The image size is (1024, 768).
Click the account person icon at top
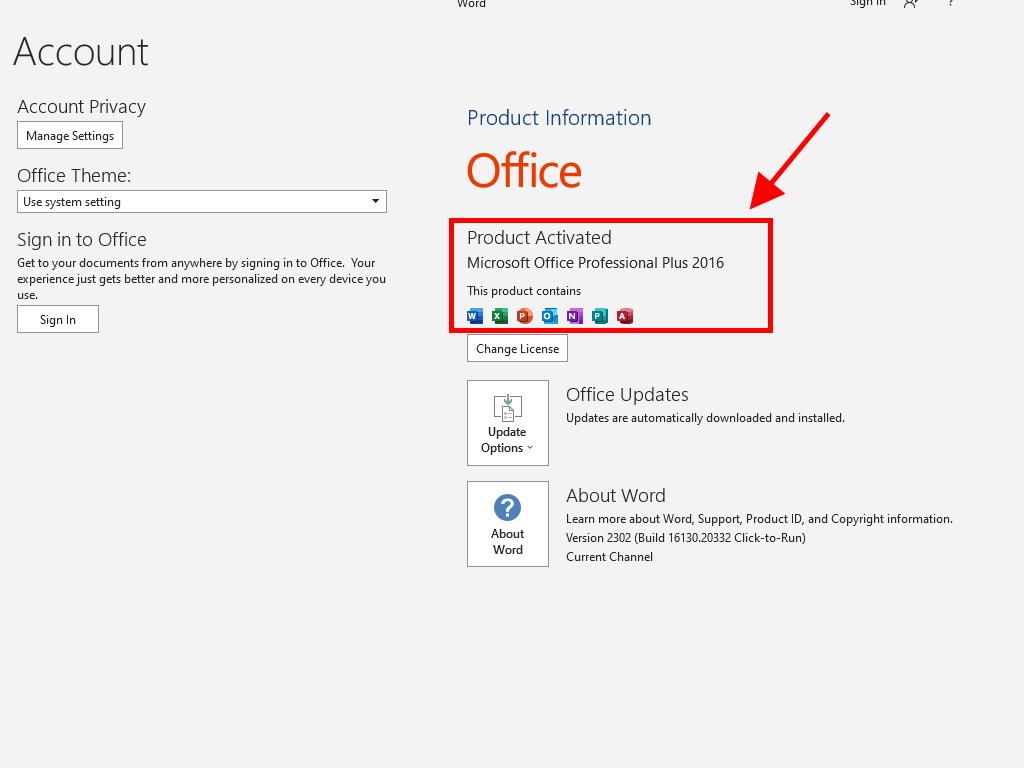(x=911, y=4)
